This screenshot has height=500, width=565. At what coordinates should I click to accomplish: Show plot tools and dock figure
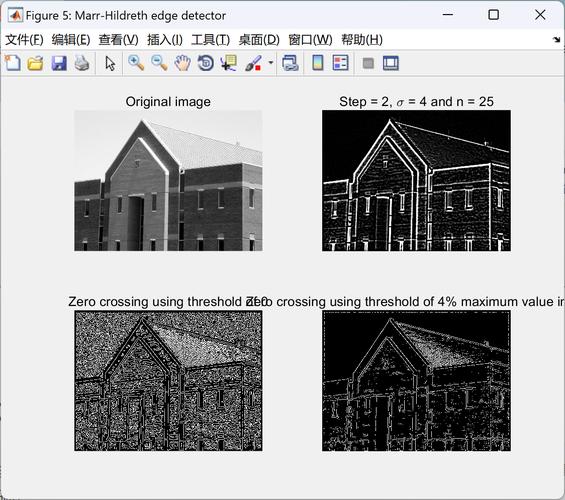391,63
